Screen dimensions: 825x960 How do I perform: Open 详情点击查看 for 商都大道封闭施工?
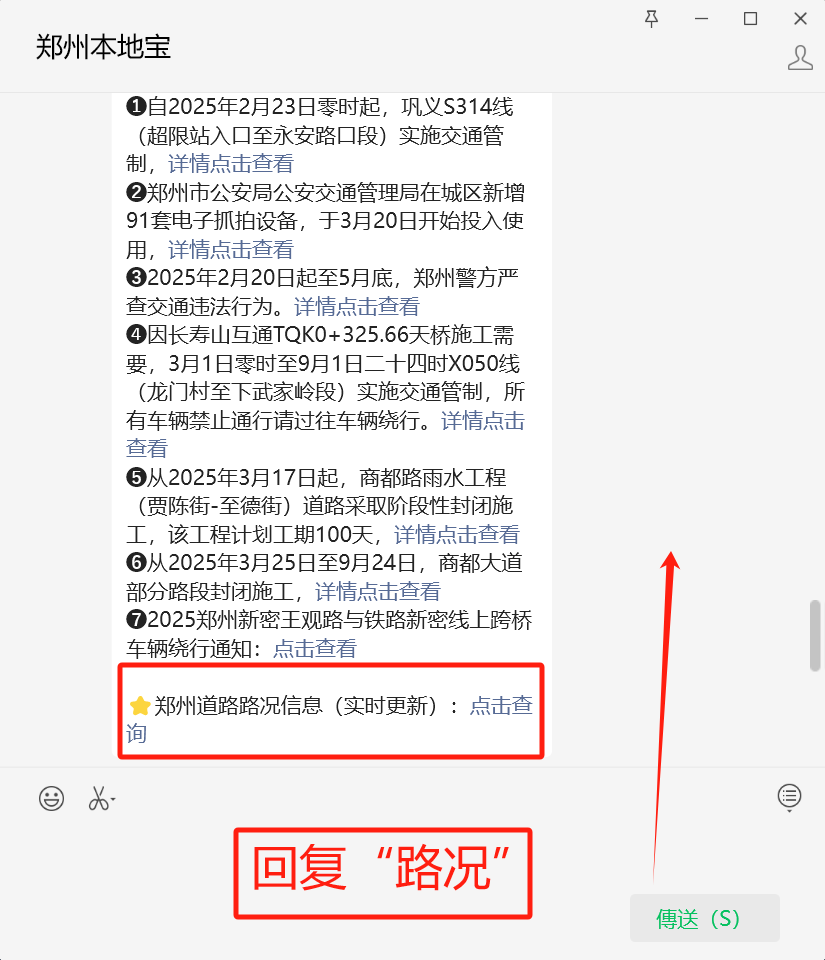point(378,591)
